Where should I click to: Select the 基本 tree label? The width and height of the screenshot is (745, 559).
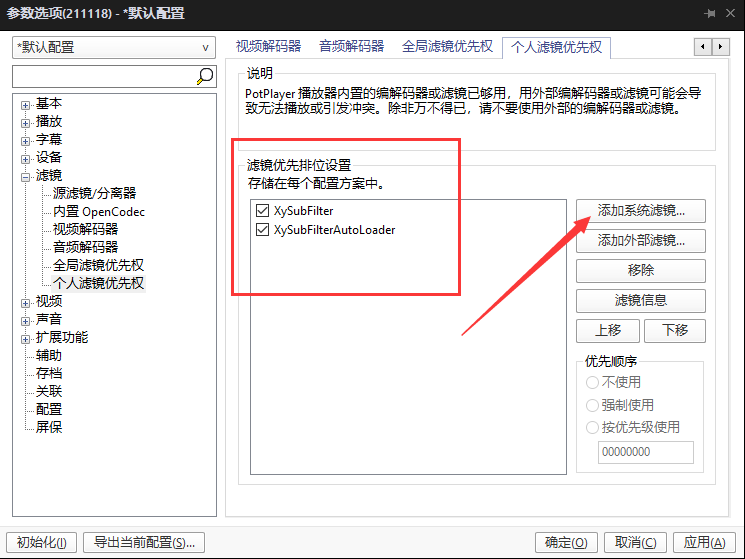point(49,104)
